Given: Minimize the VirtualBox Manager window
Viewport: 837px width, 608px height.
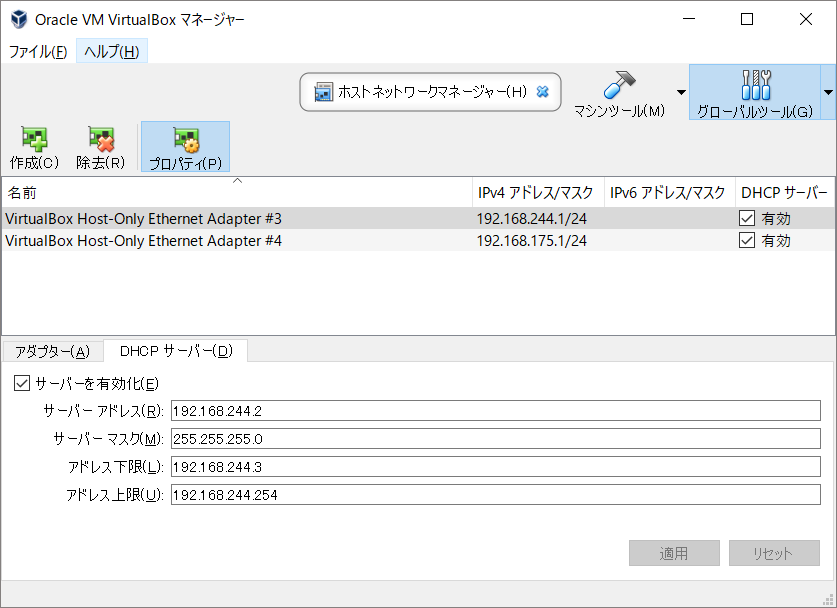Looking at the screenshot, I should [689, 19].
